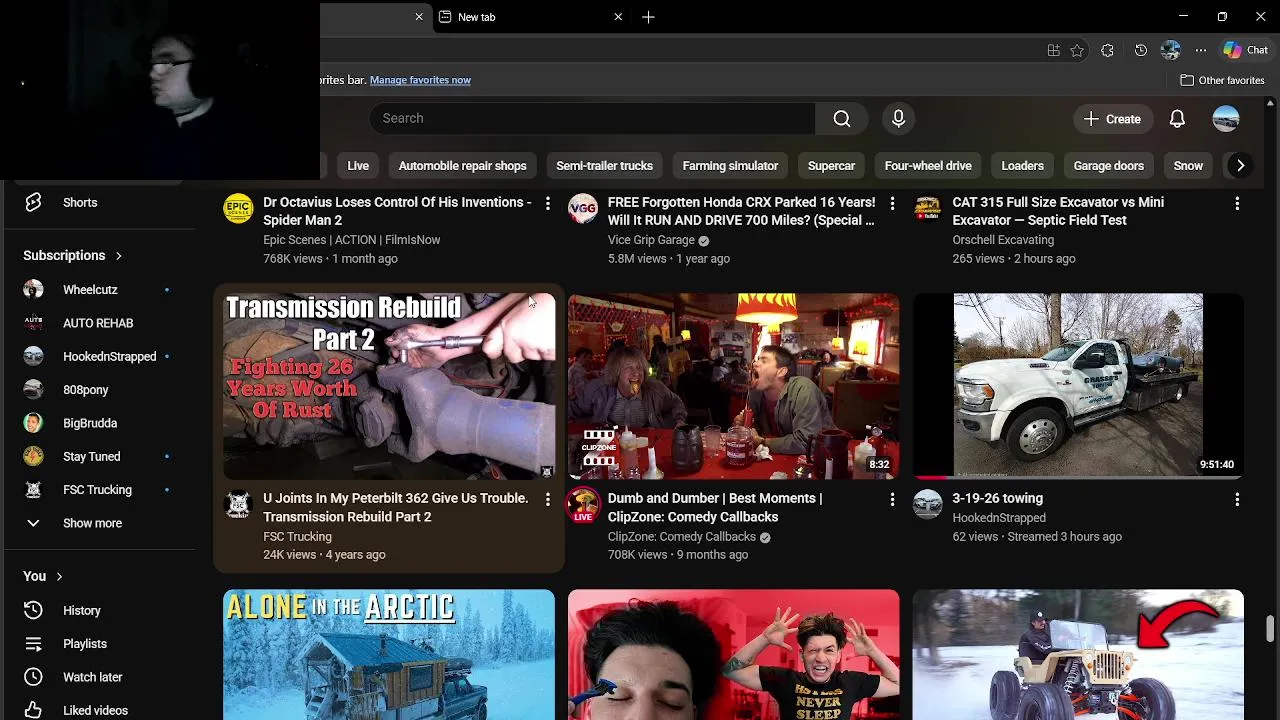Open Other favorites folder
This screenshot has width=1280, height=720.
coord(1222,80)
